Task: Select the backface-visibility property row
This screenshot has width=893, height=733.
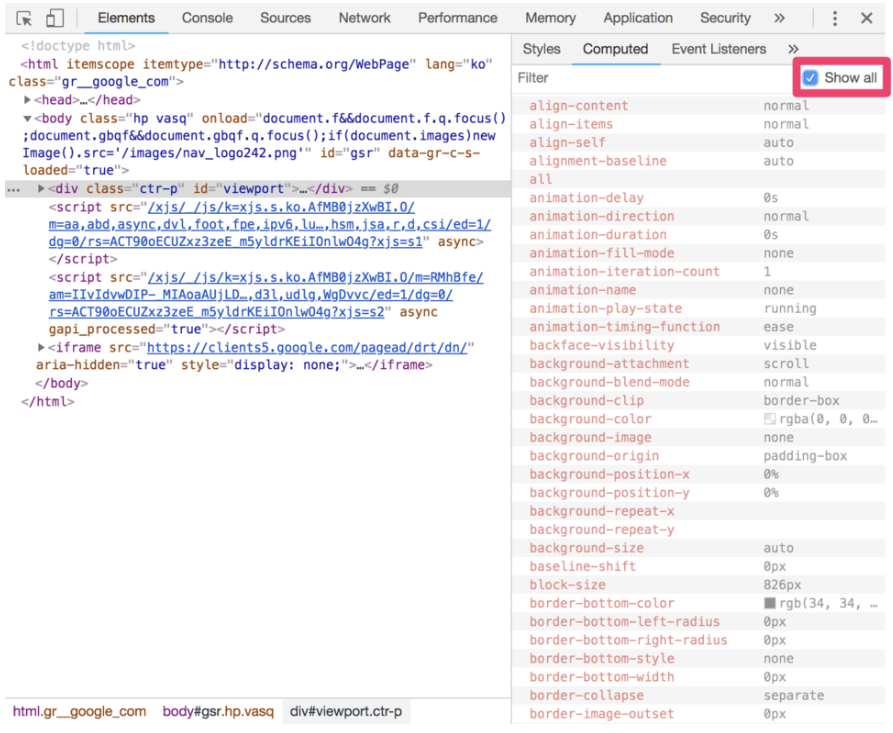Action: [698, 345]
